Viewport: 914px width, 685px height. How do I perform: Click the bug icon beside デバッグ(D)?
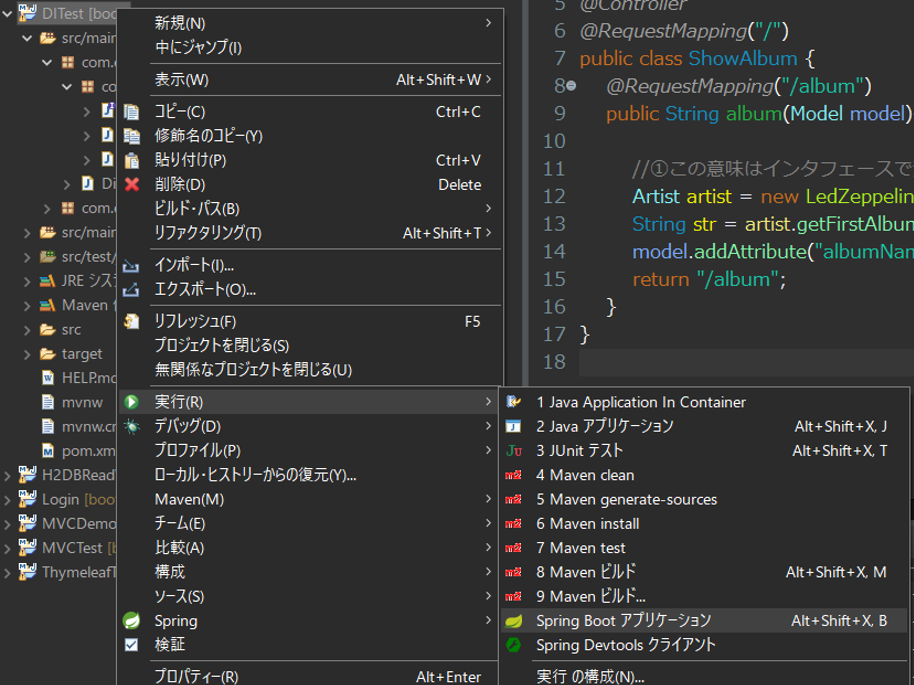(x=131, y=427)
